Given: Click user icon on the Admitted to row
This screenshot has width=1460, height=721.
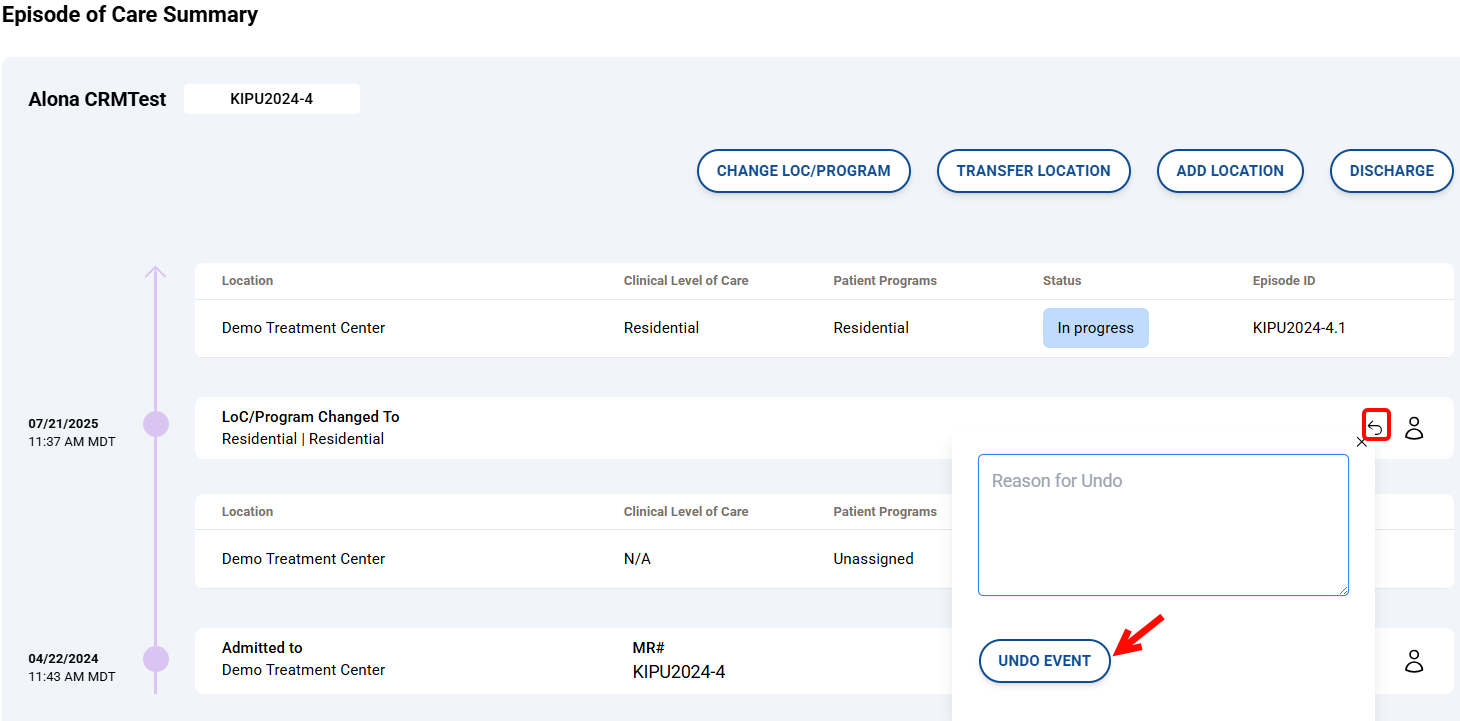Looking at the screenshot, I should point(1414,661).
